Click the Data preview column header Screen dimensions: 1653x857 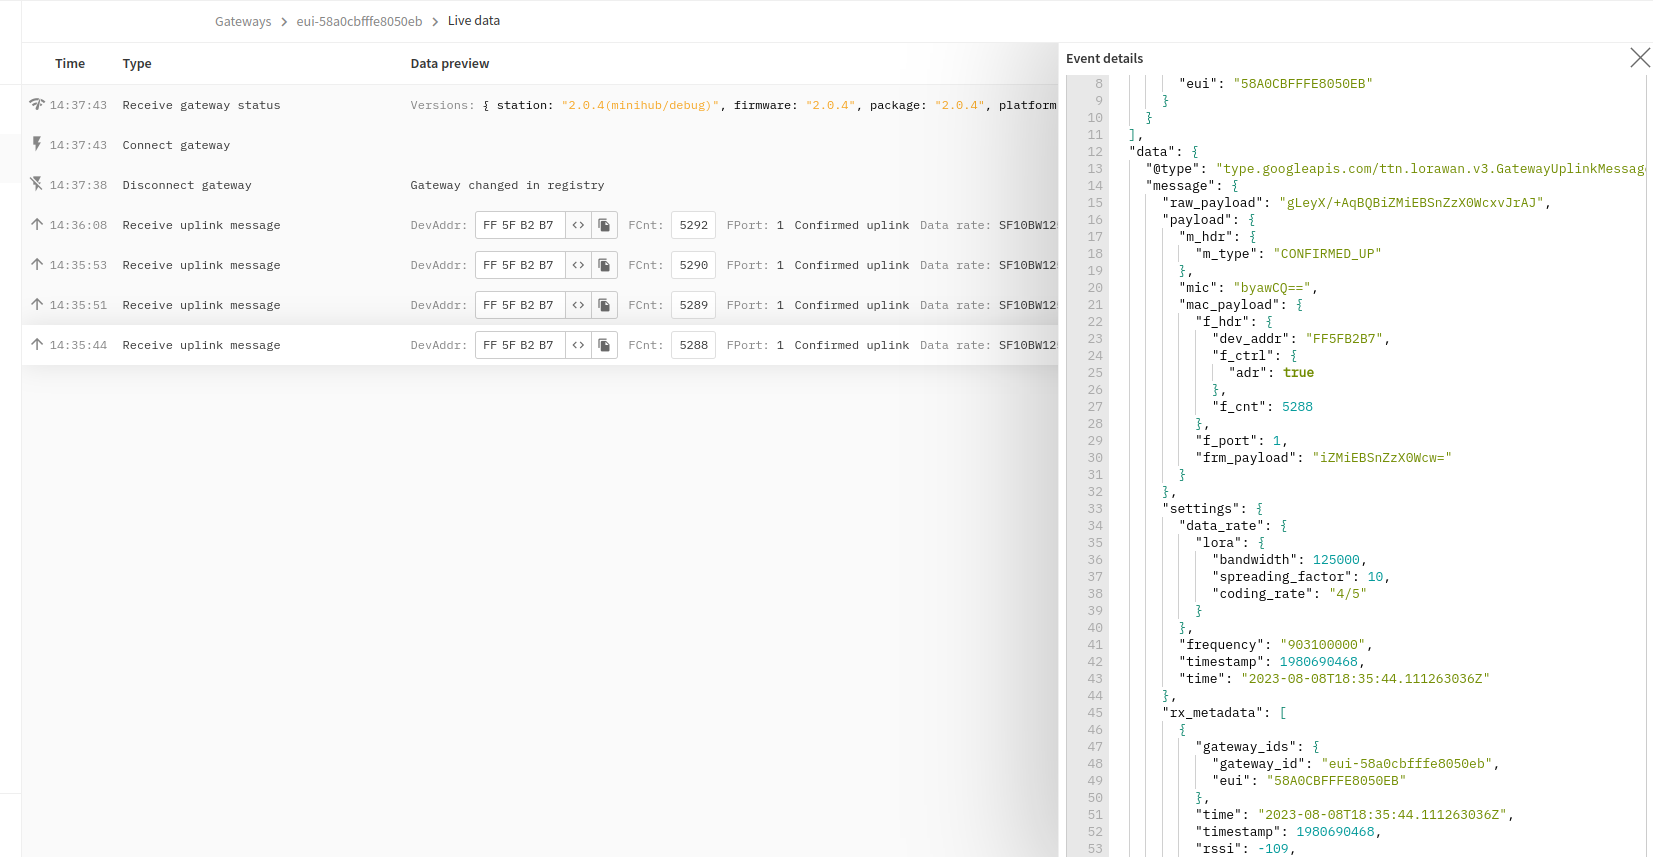[x=450, y=63]
